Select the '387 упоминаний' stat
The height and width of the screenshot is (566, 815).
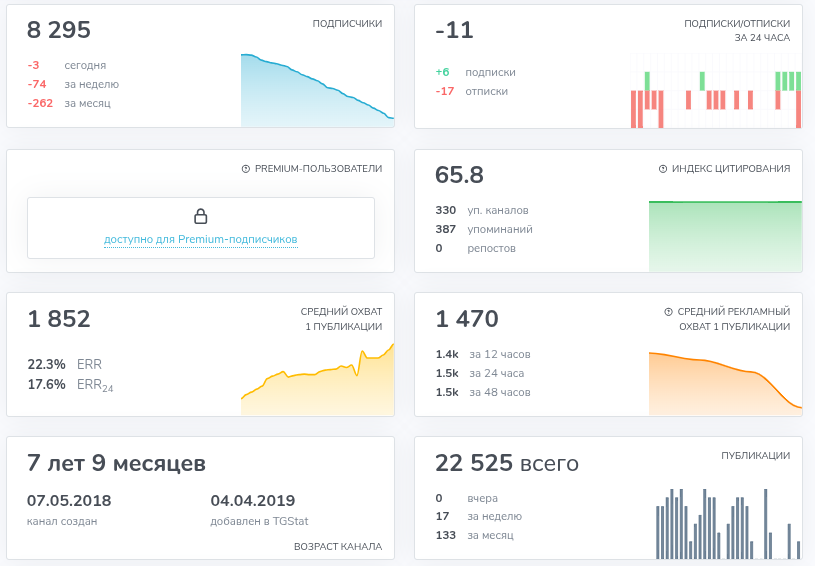tap(484, 229)
